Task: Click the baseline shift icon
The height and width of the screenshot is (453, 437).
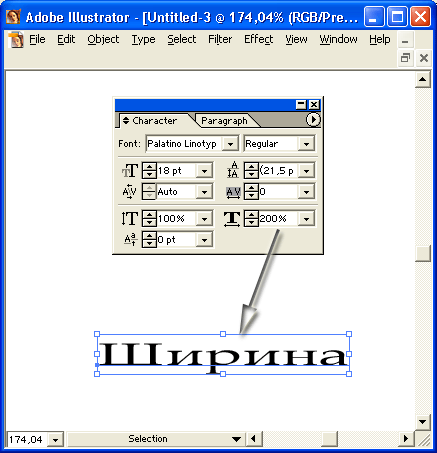Action: [x=130, y=240]
